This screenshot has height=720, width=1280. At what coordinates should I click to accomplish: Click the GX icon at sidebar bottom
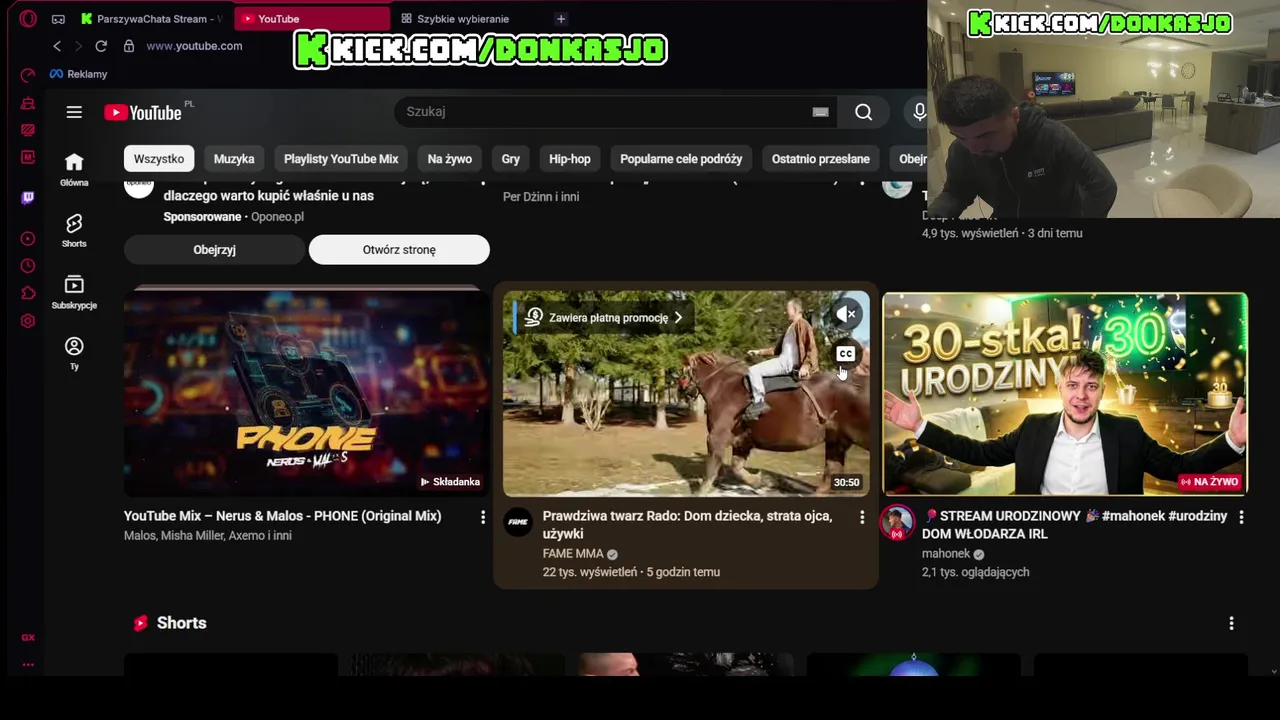pos(28,637)
